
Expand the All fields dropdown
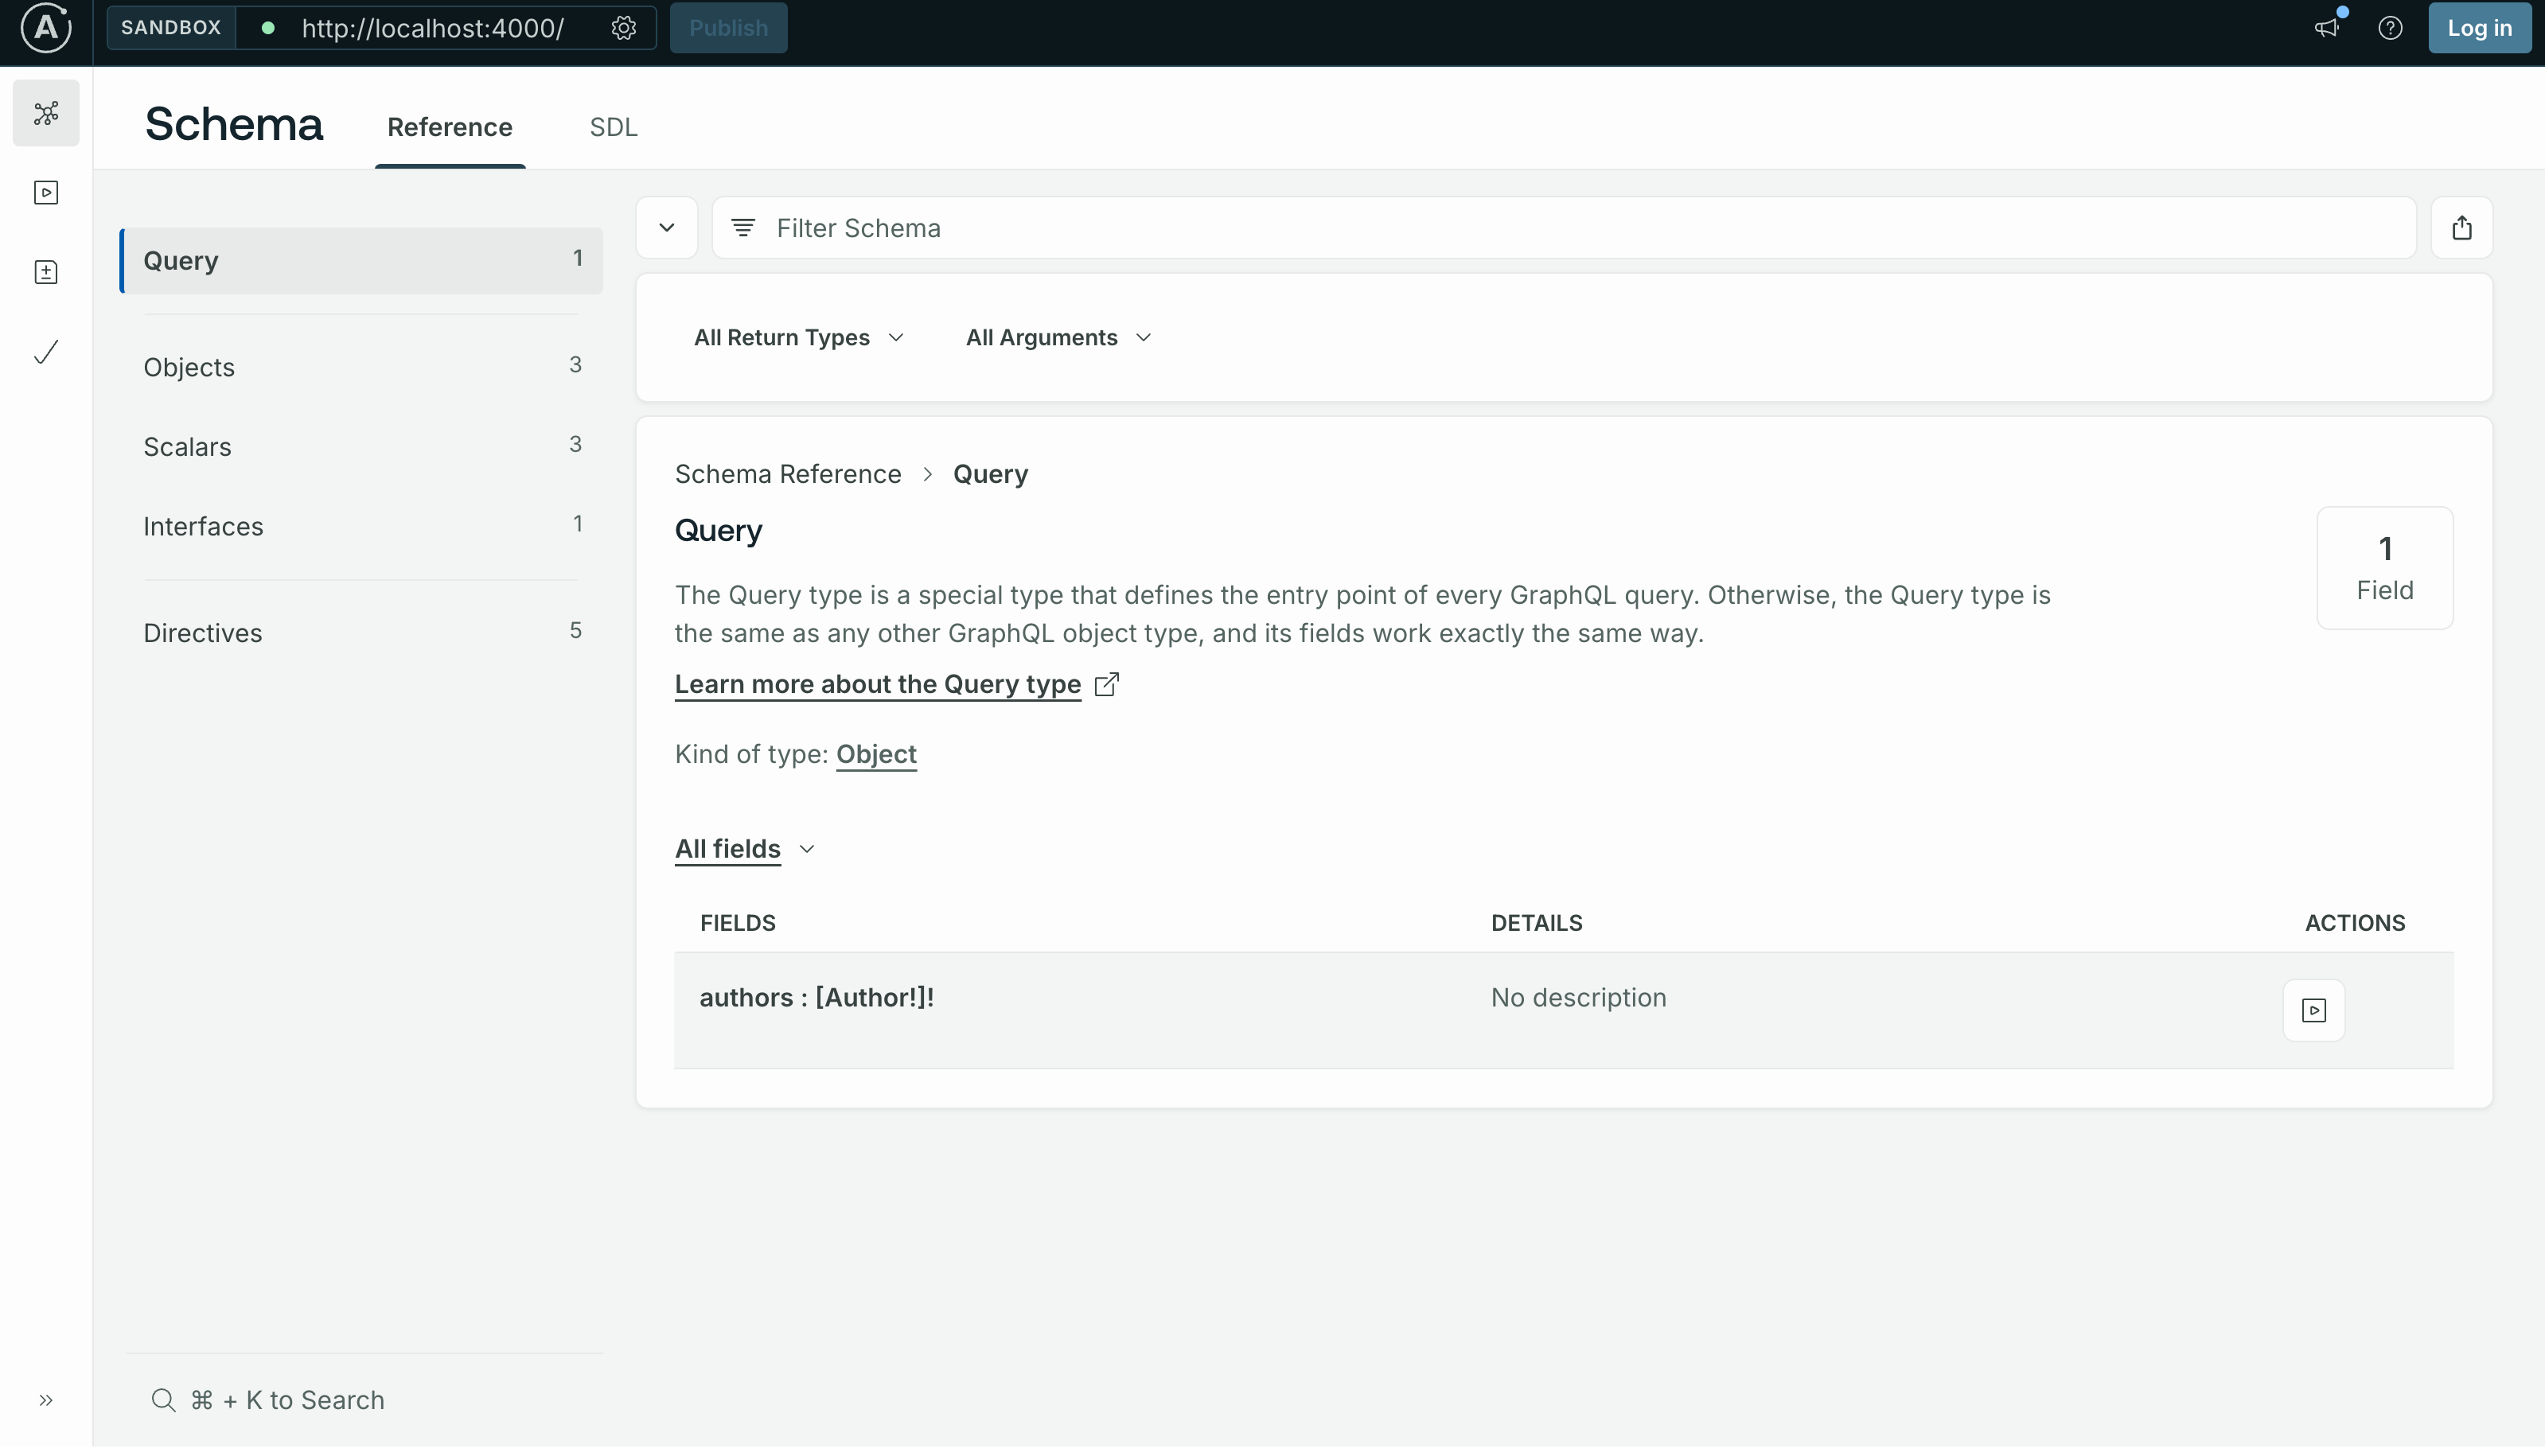click(744, 849)
